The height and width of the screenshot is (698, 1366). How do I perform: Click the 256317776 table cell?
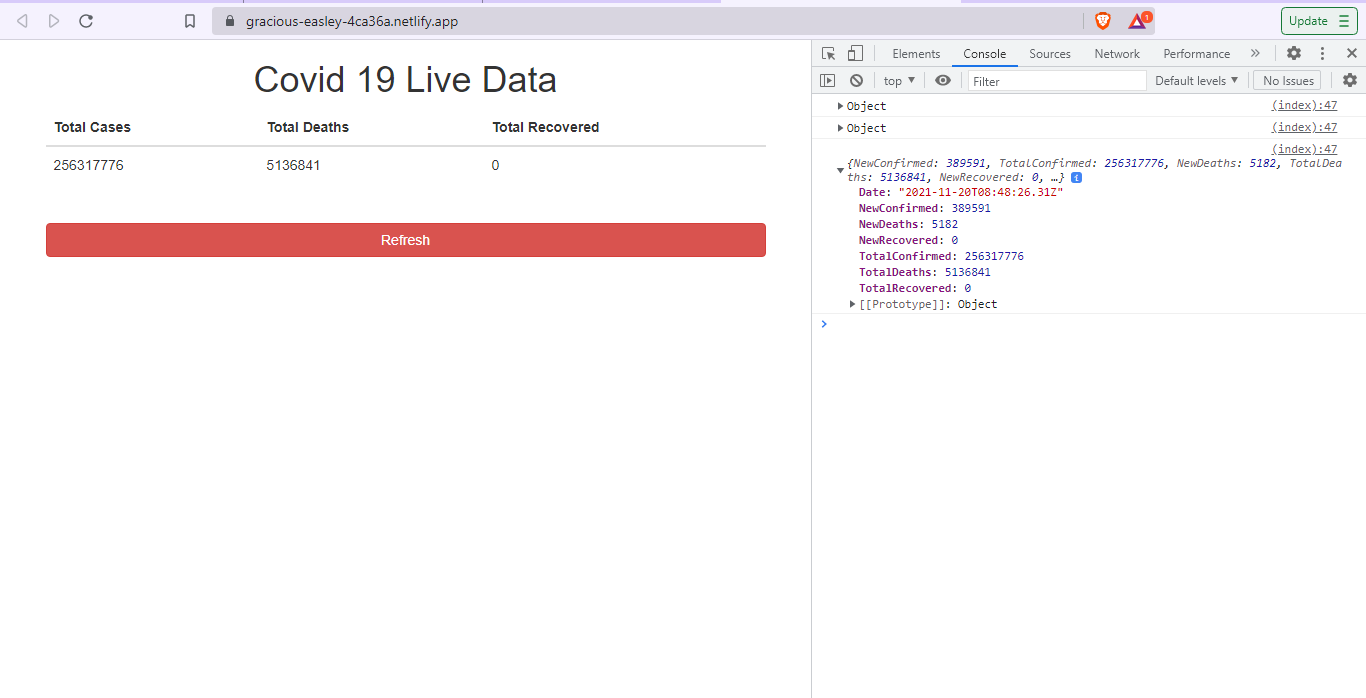click(89, 165)
